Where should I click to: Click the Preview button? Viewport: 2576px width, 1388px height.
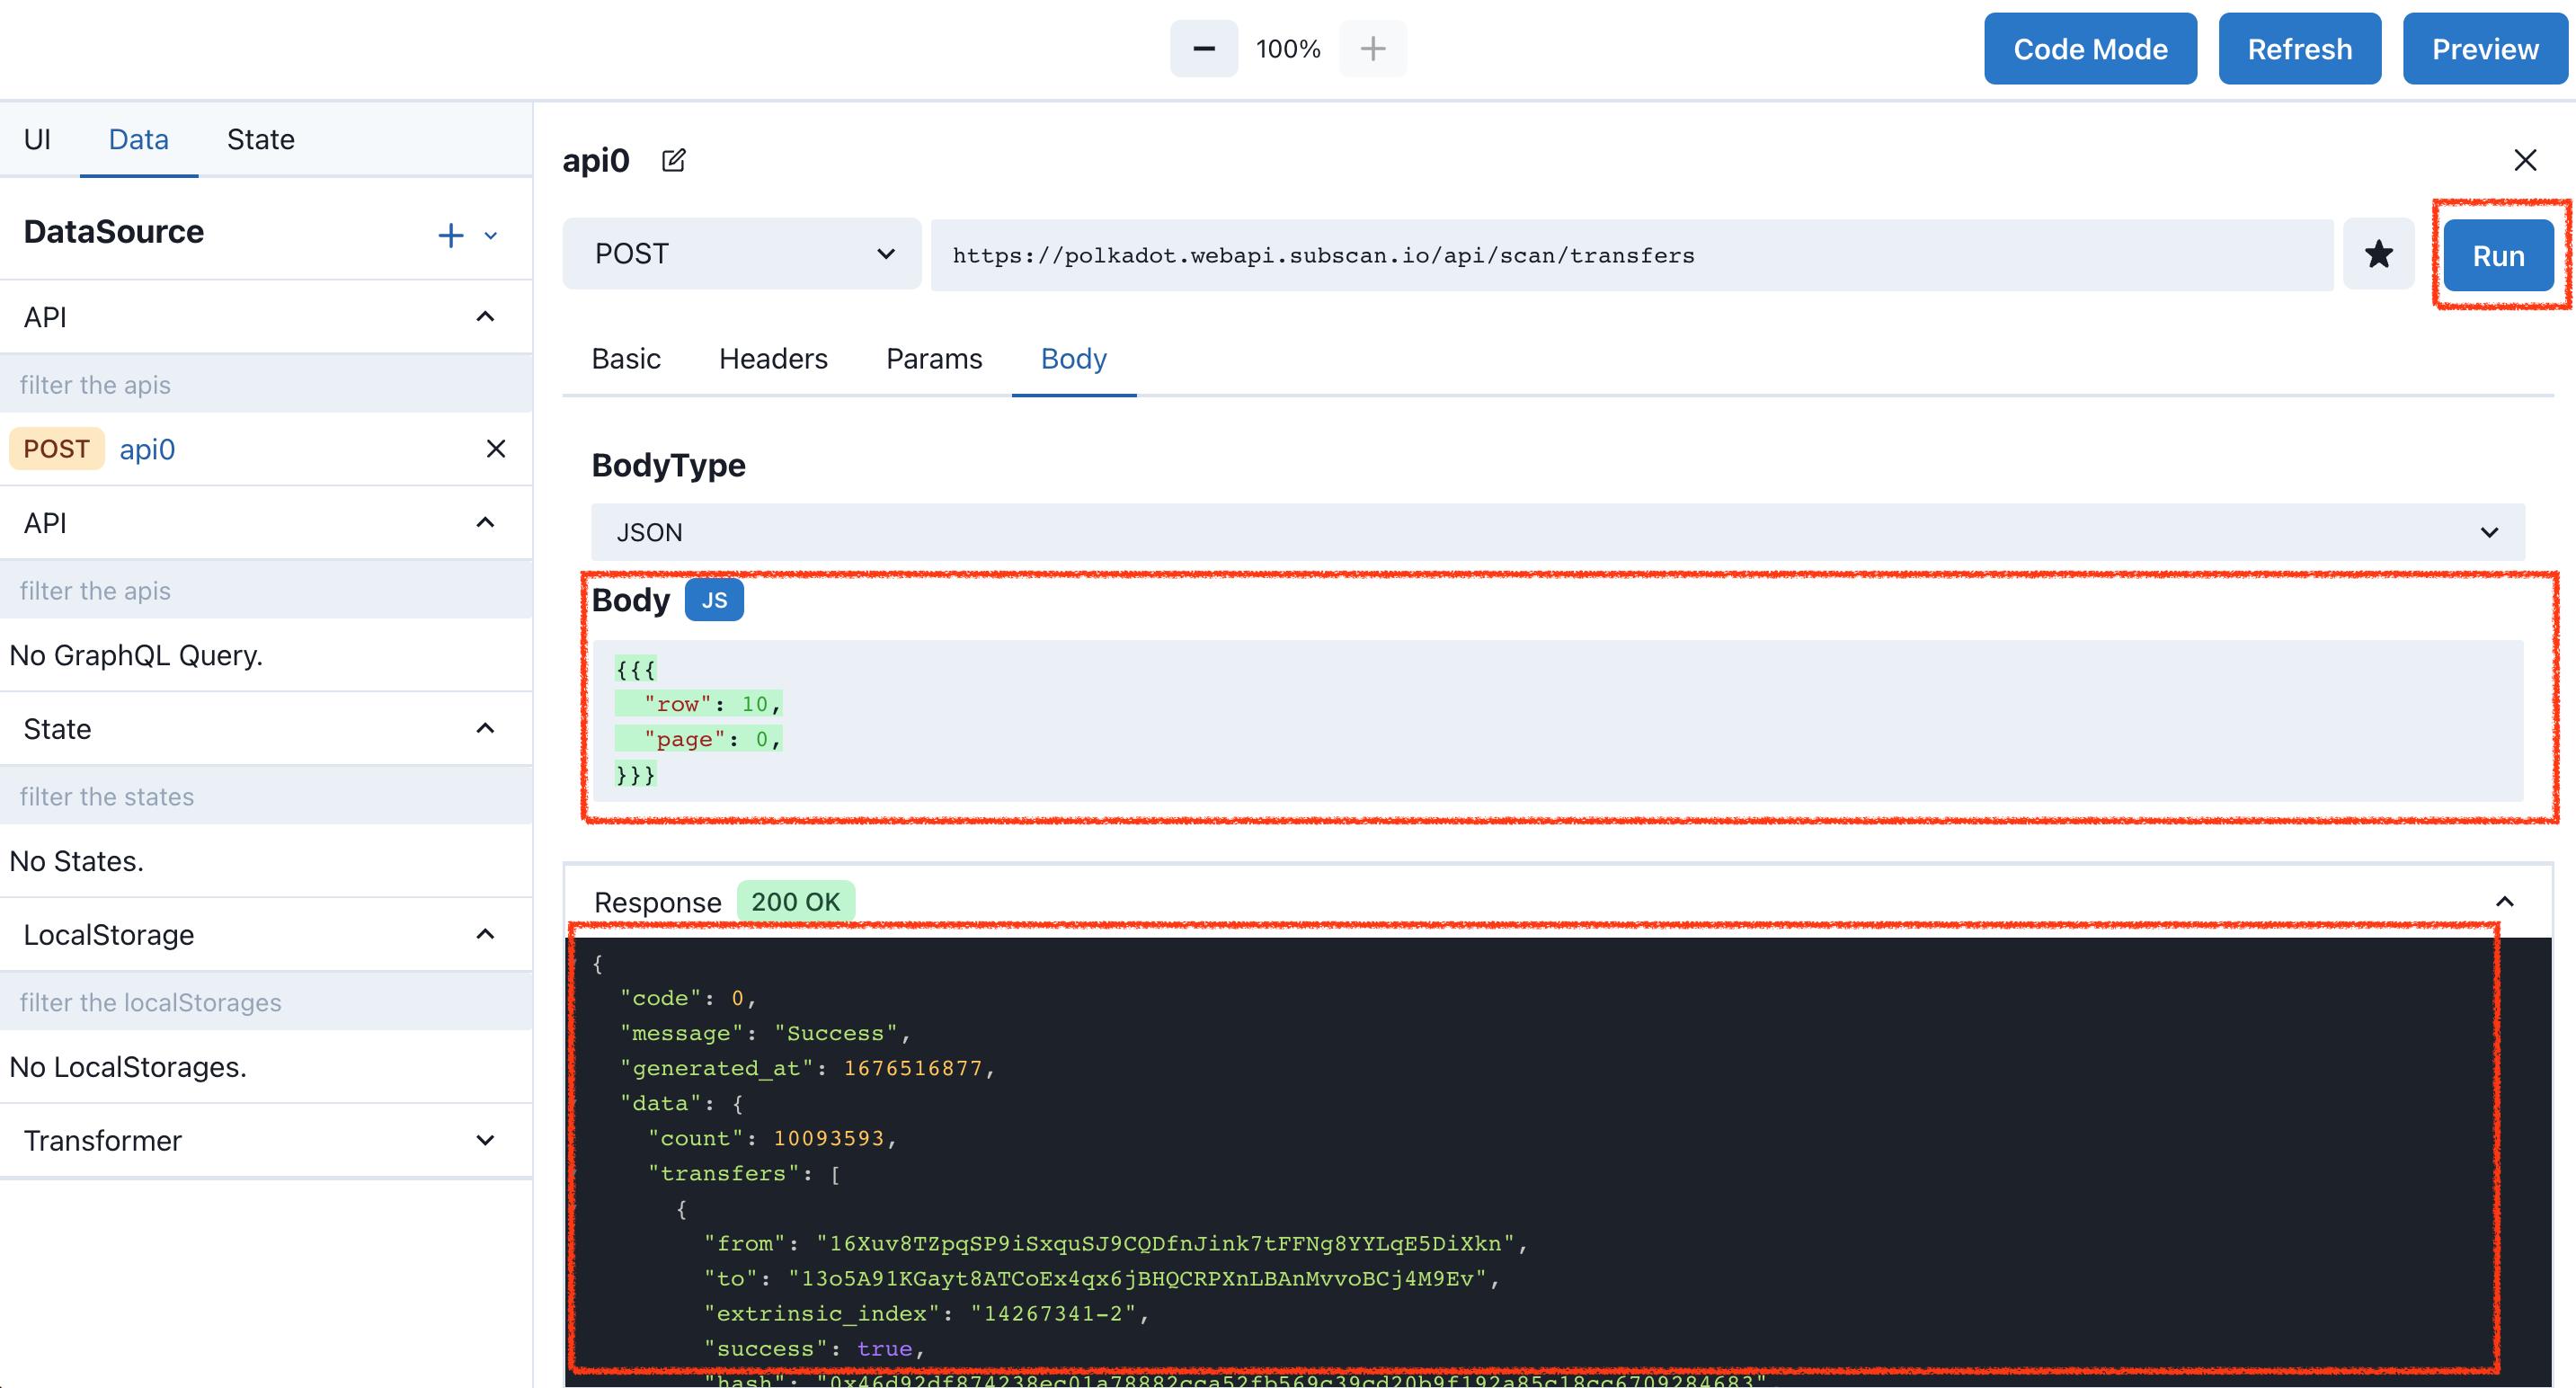[2485, 49]
